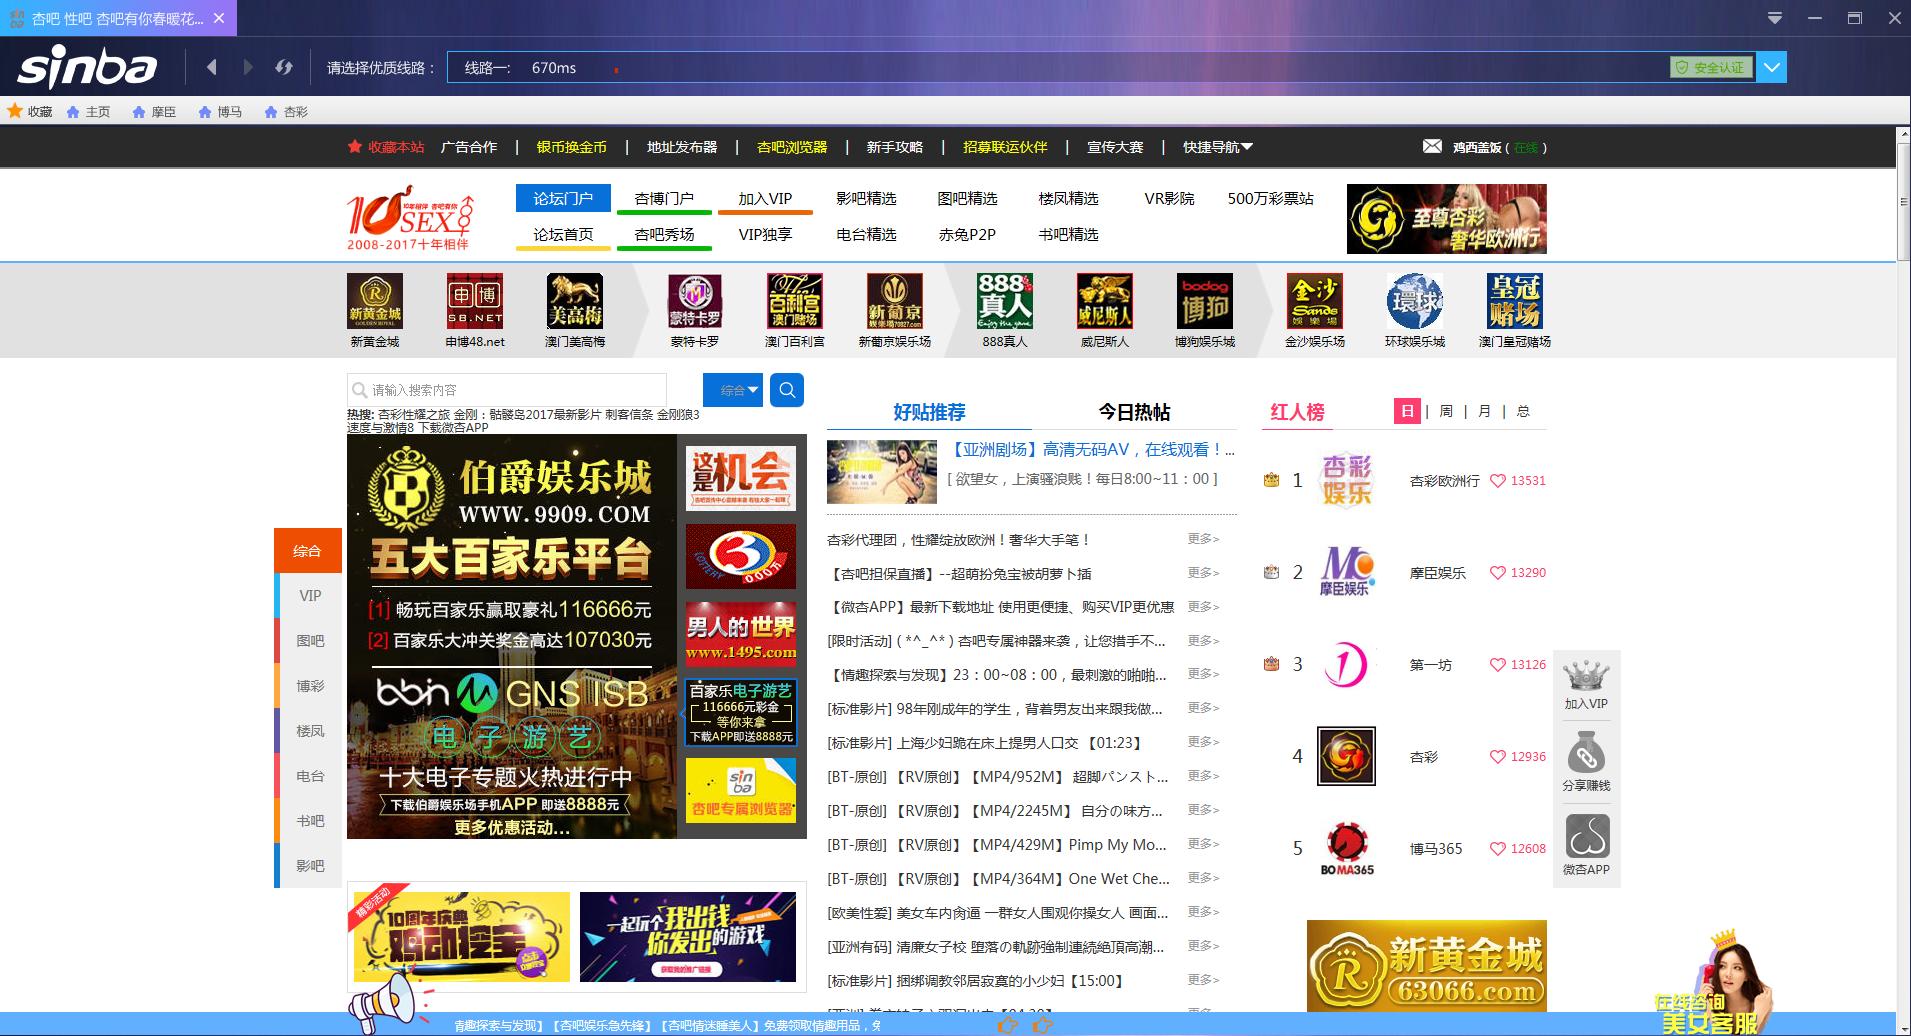Viewport: 1911px width, 1036px height.
Task: Select the 图吧 side category
Action: coord(309,641)
